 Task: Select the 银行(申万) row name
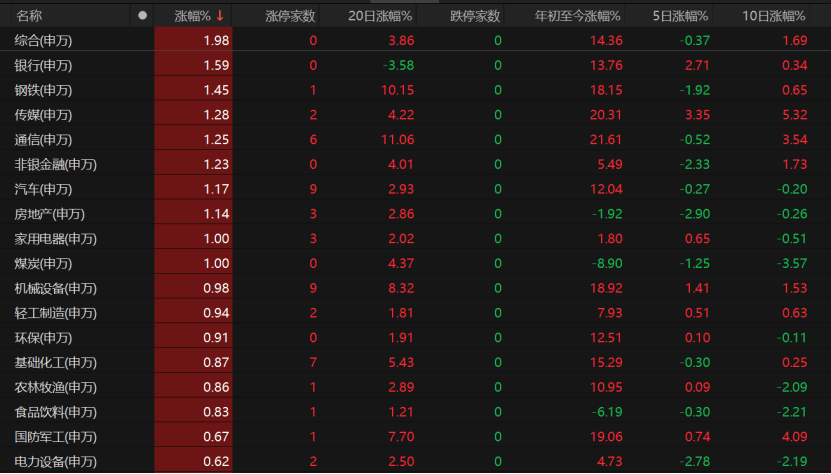click(43, 66)
